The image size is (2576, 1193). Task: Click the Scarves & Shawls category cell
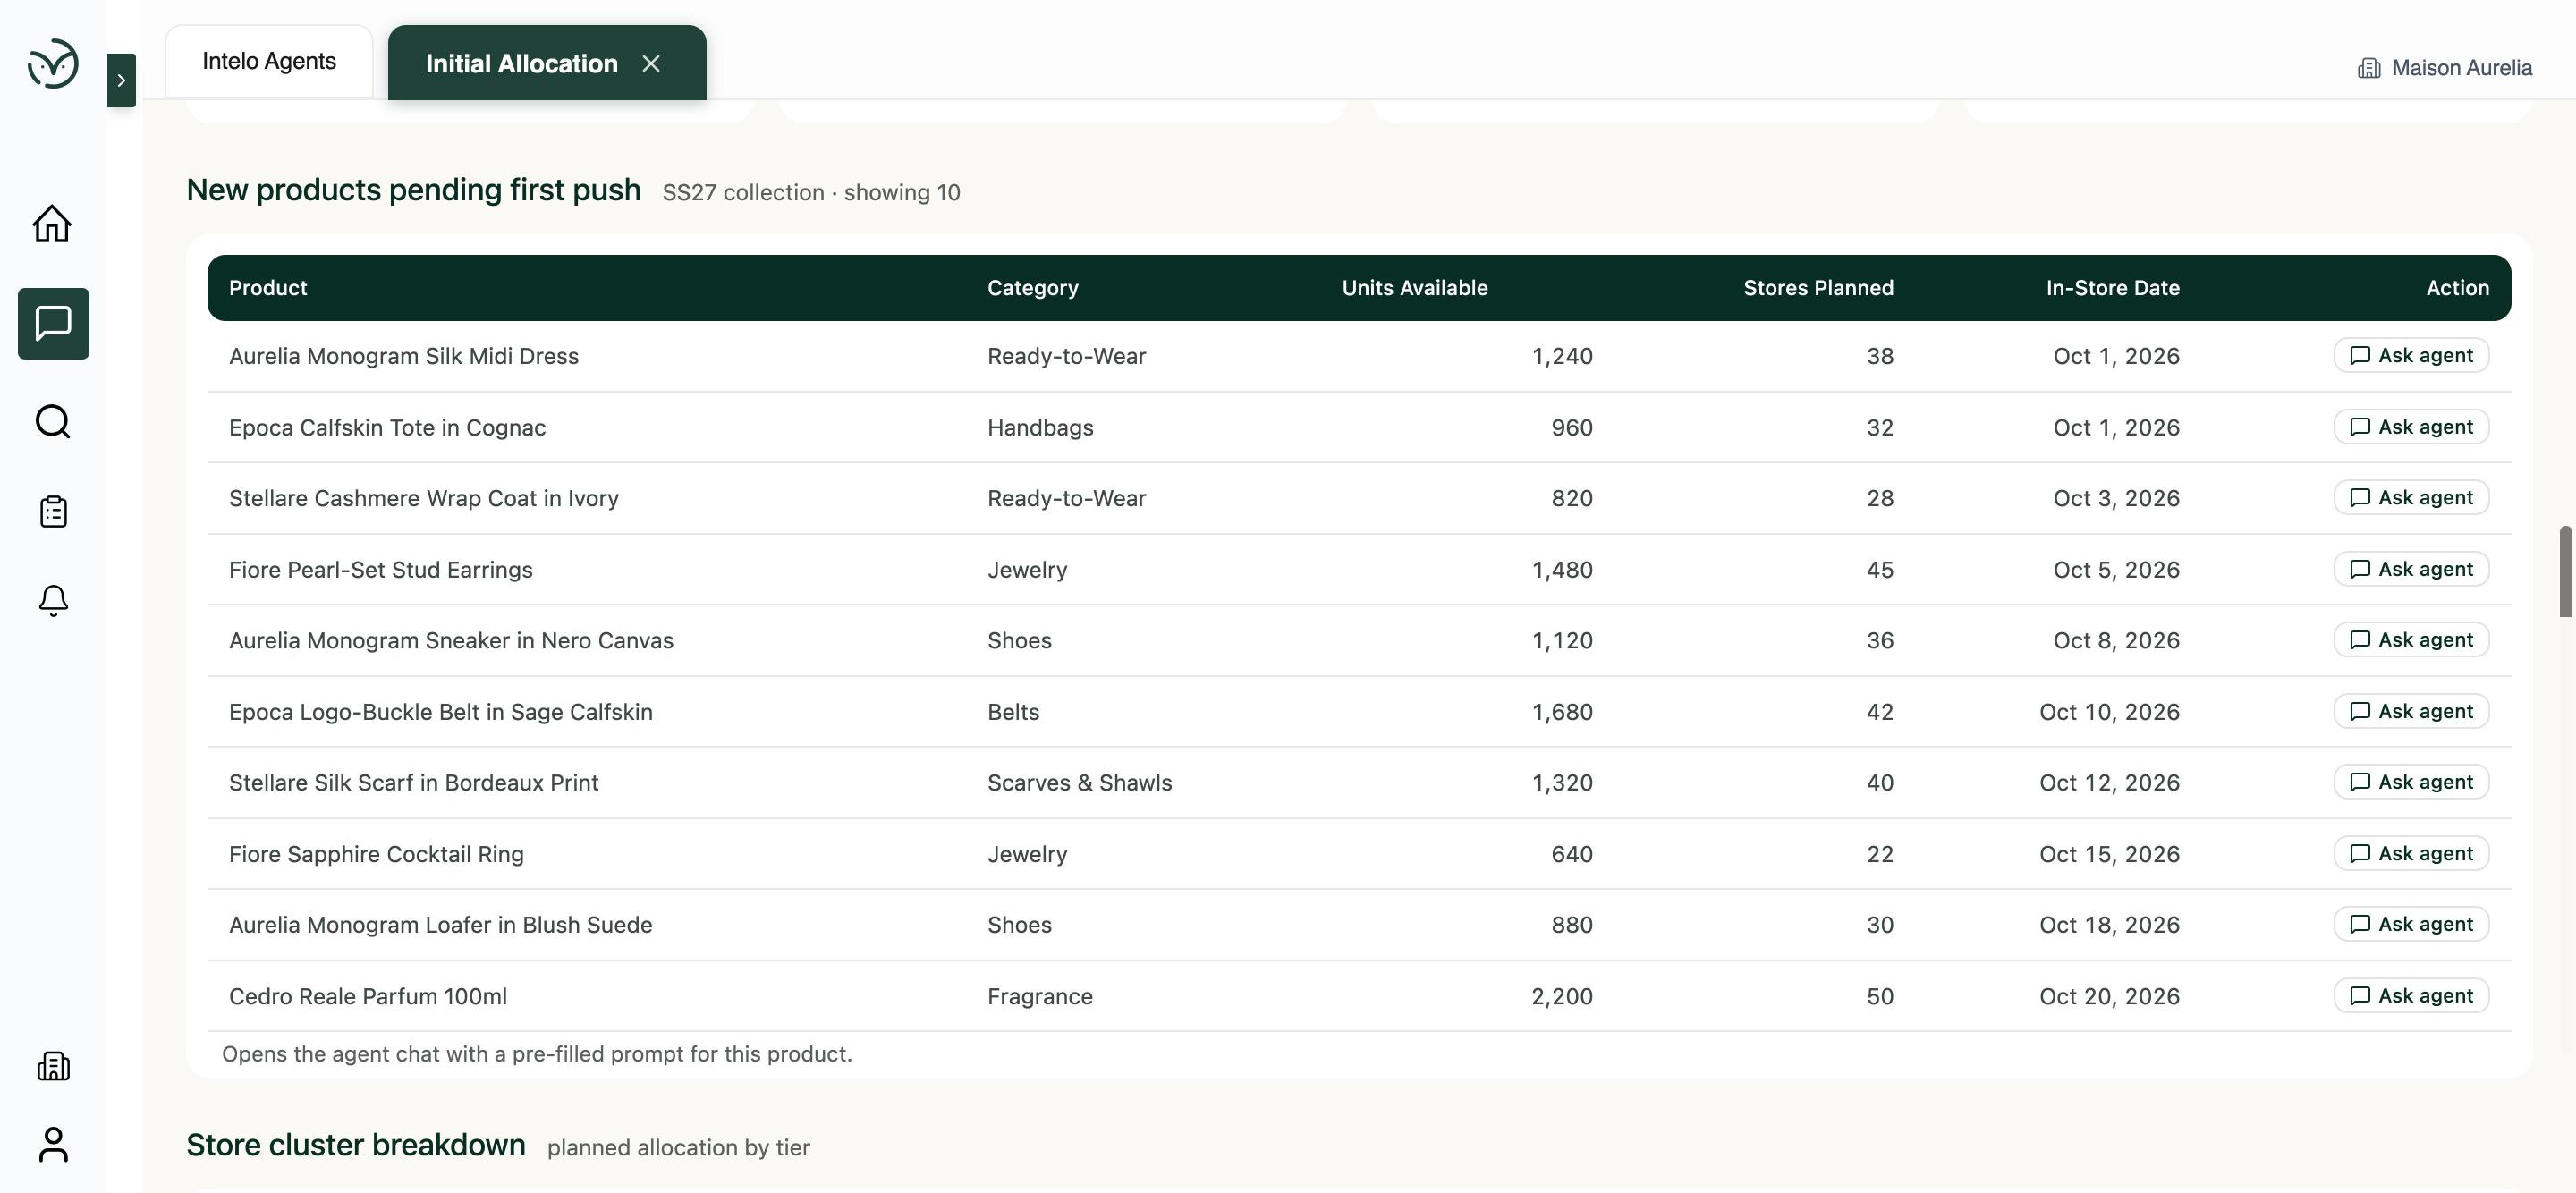(1079, 783)
